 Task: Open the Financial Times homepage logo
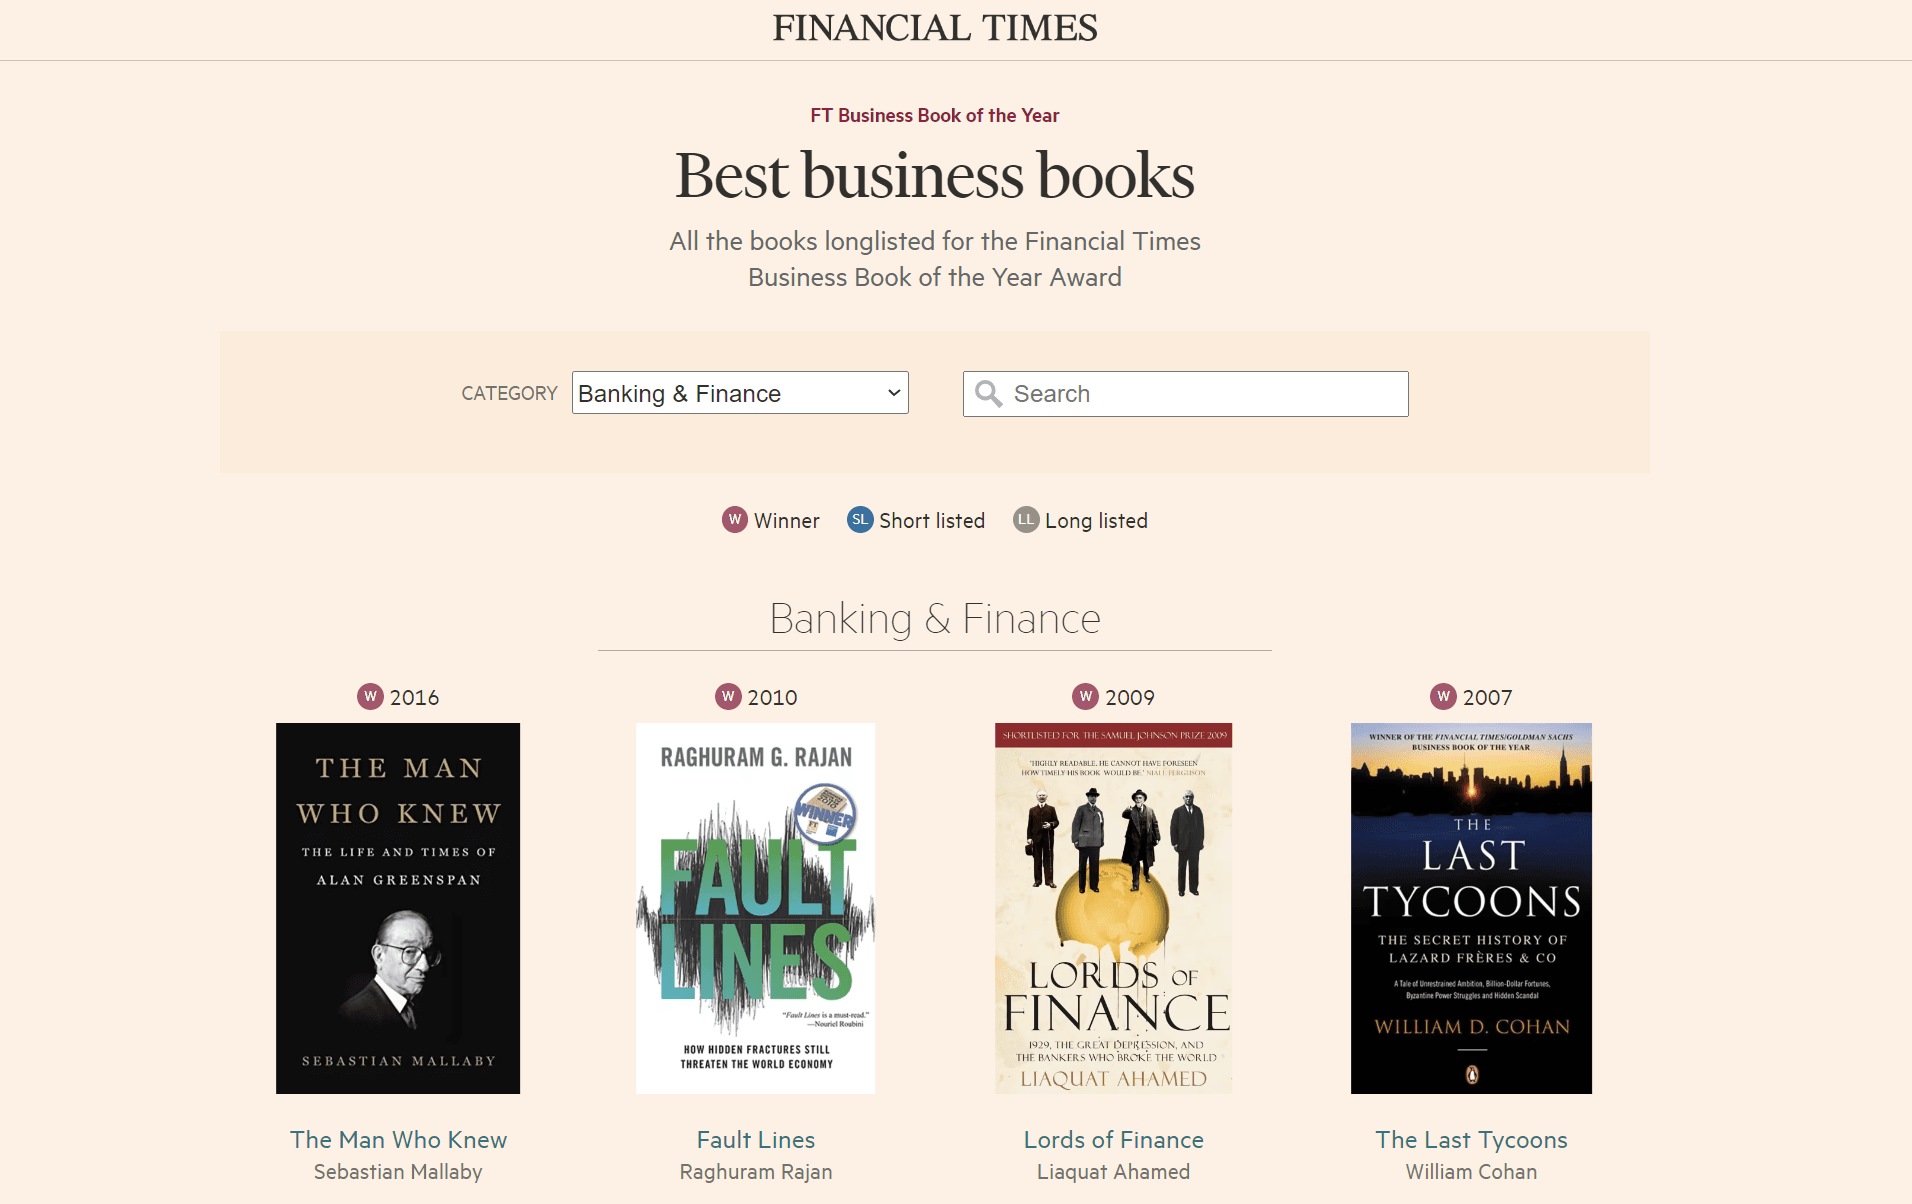point(935,28)
